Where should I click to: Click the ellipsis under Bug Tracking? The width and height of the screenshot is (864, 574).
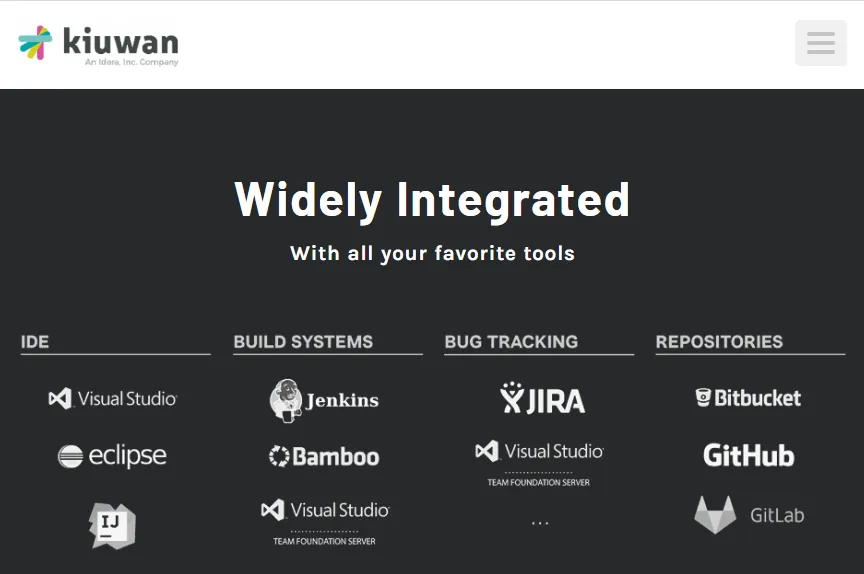[540, 523]
